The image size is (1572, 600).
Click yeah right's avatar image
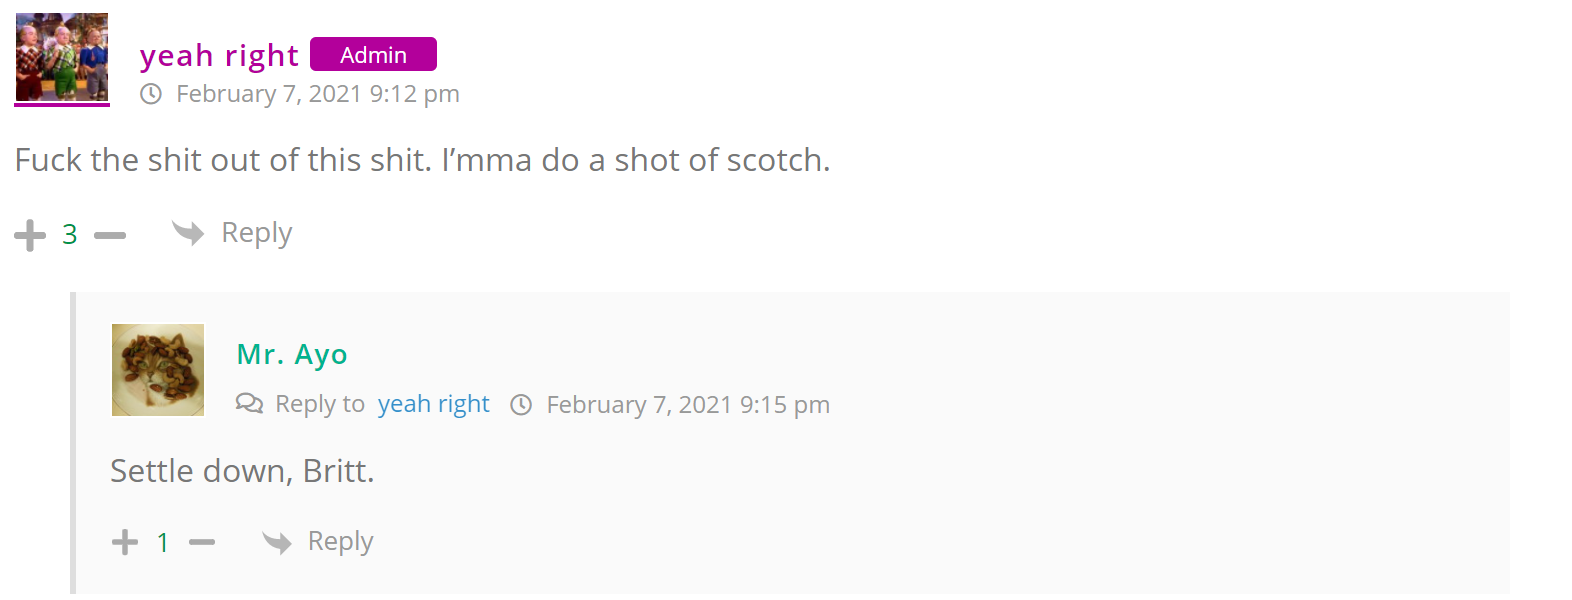pyautogui.click(x=62, y=58)
